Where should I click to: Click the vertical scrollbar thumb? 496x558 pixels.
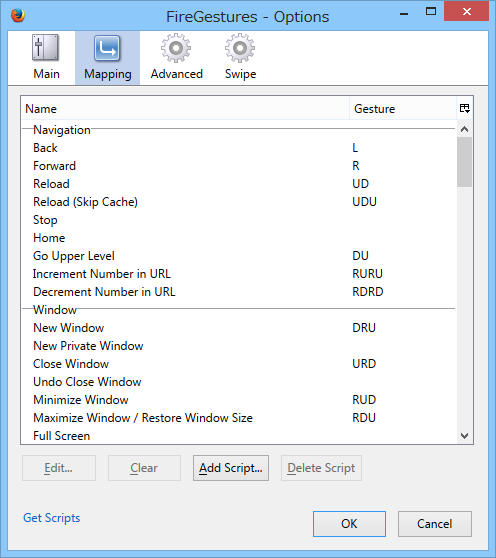click(464, 162)
